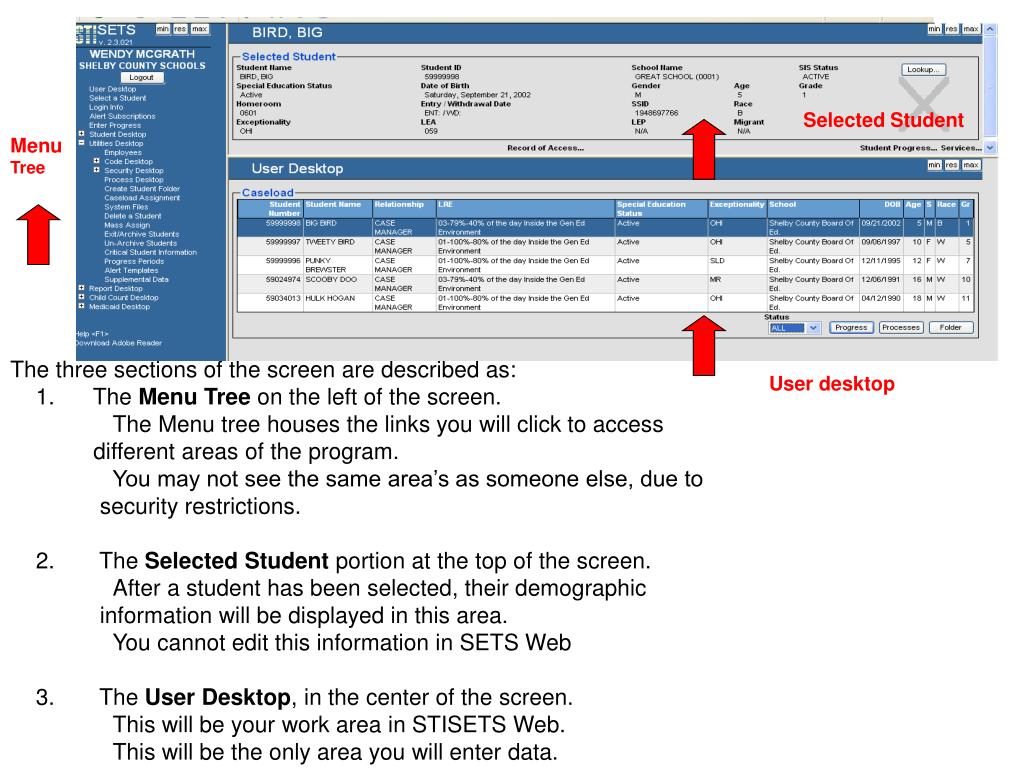Click the res button of the SETS menu panel
This screenshot has width=1024, height=768.
180,29
